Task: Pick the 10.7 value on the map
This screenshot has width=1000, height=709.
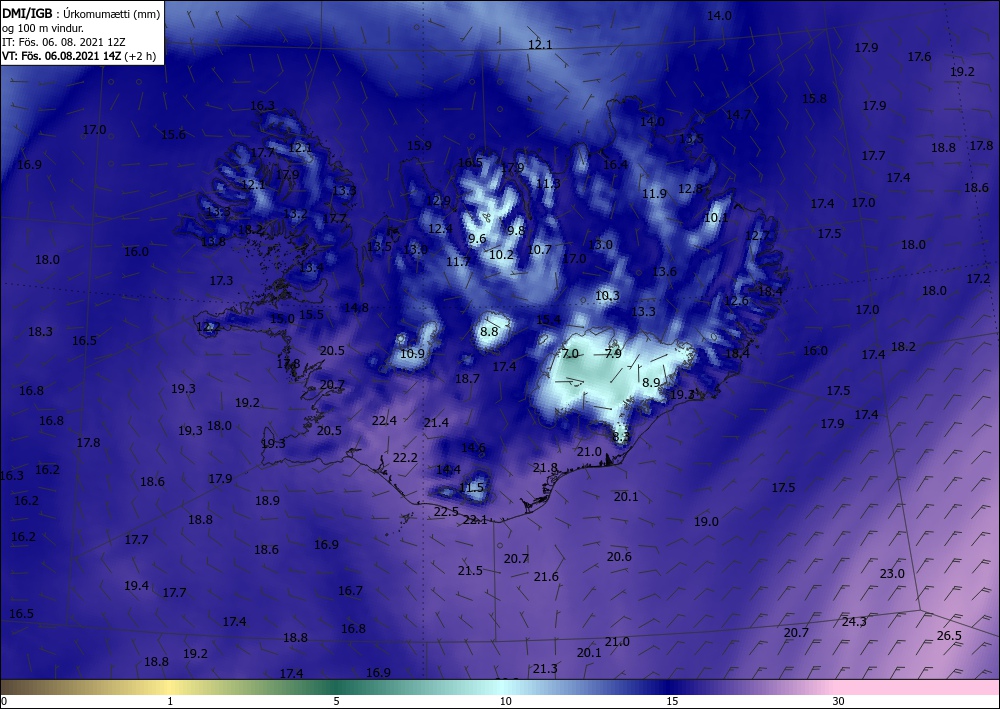Action: coord(540,250)
